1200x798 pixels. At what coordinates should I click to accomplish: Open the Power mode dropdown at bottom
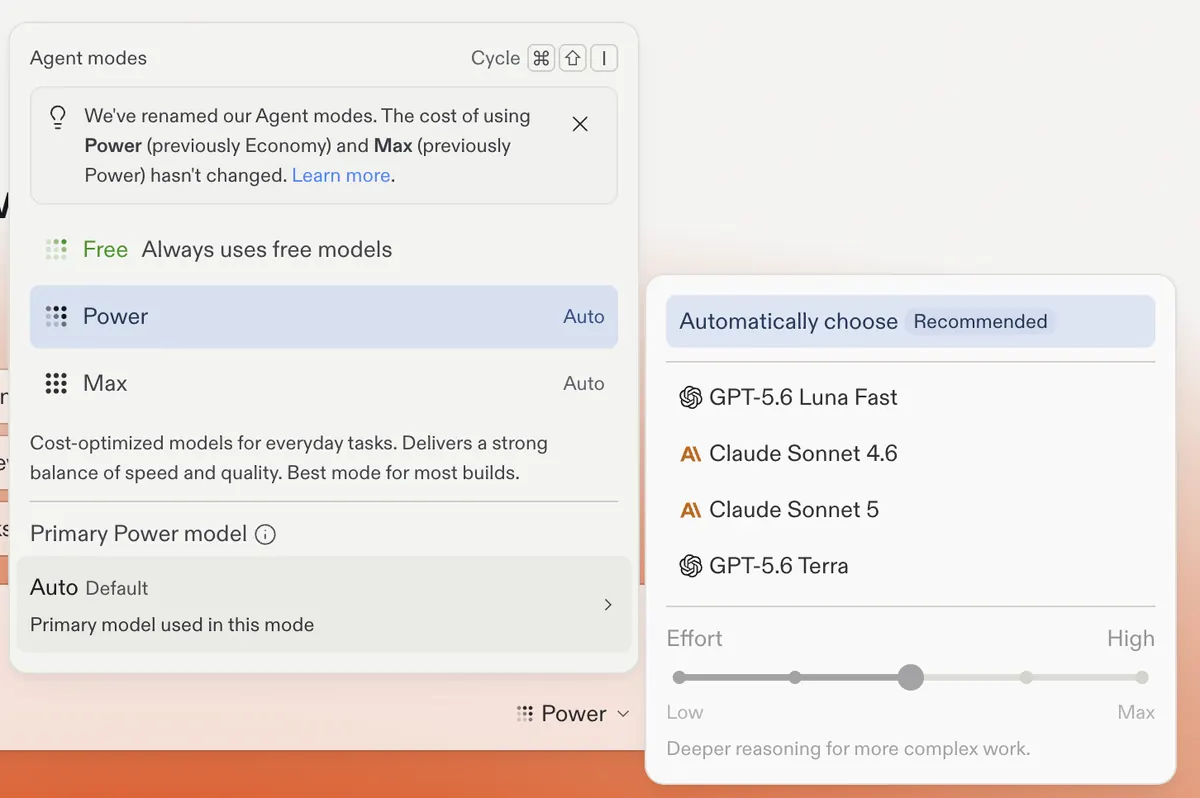pyautogui.click(x=573, y=713)
